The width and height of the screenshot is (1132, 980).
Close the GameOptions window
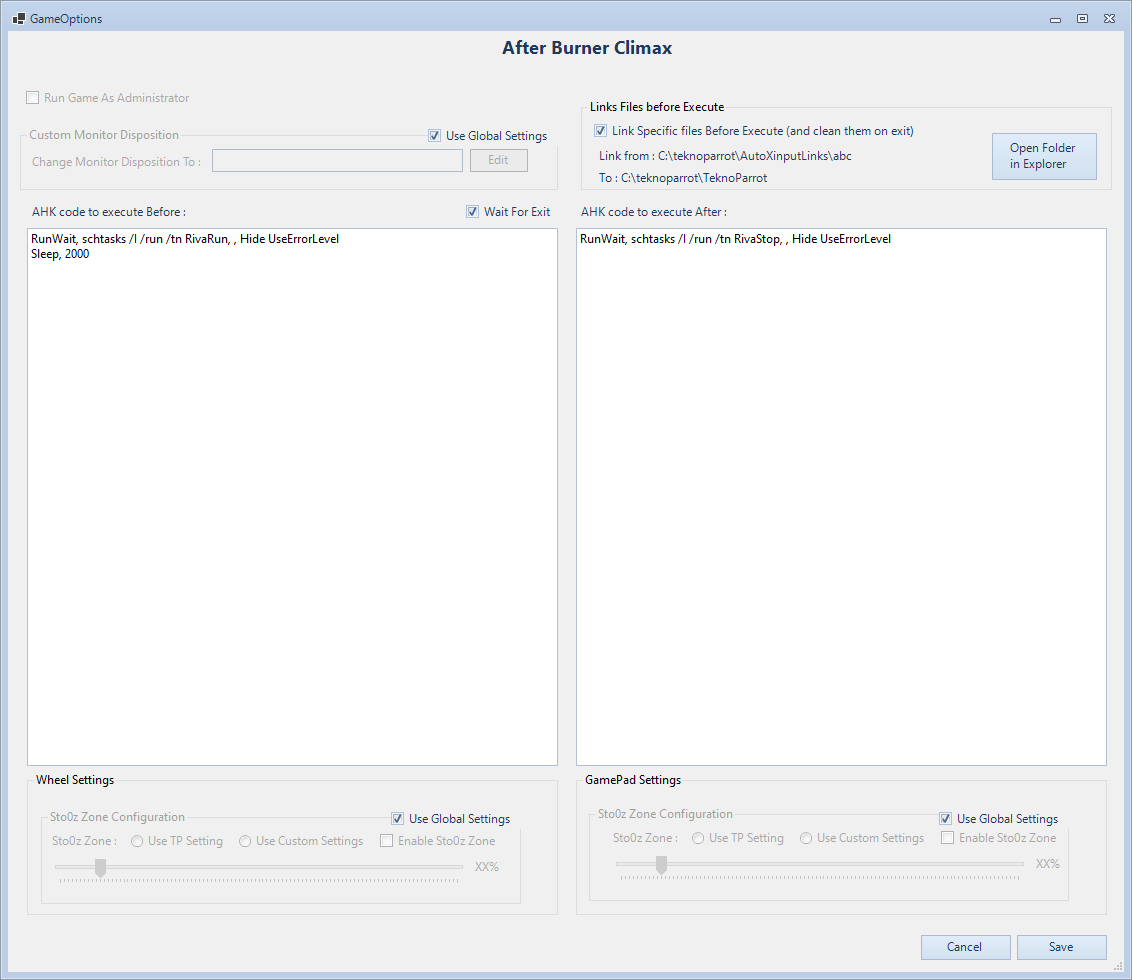(1110, 19)
